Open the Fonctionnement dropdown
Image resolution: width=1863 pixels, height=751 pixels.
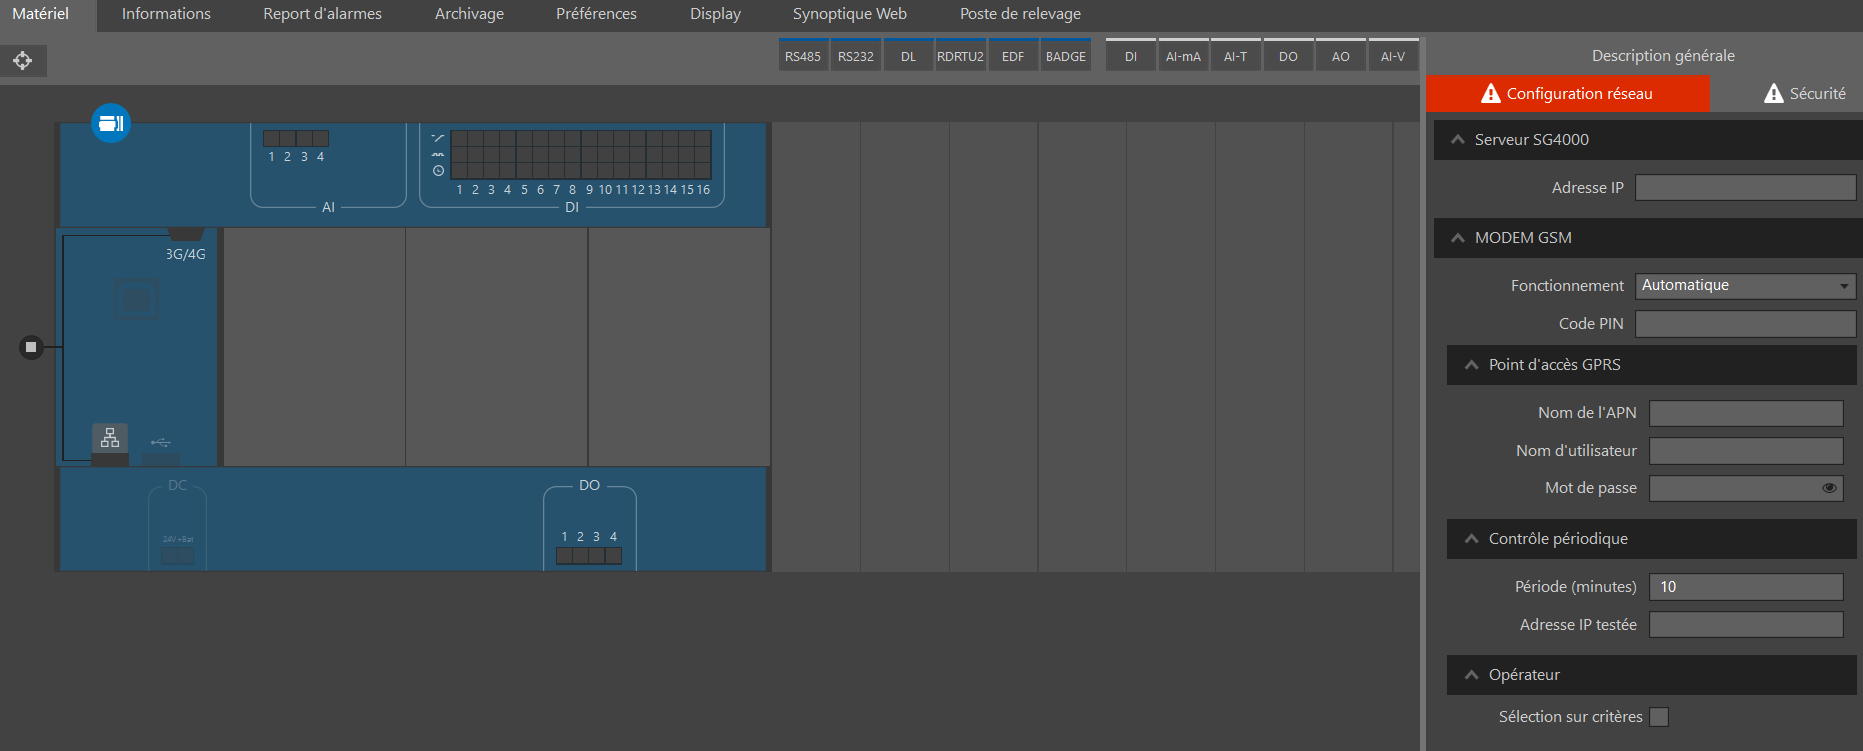click(1745, 286)
